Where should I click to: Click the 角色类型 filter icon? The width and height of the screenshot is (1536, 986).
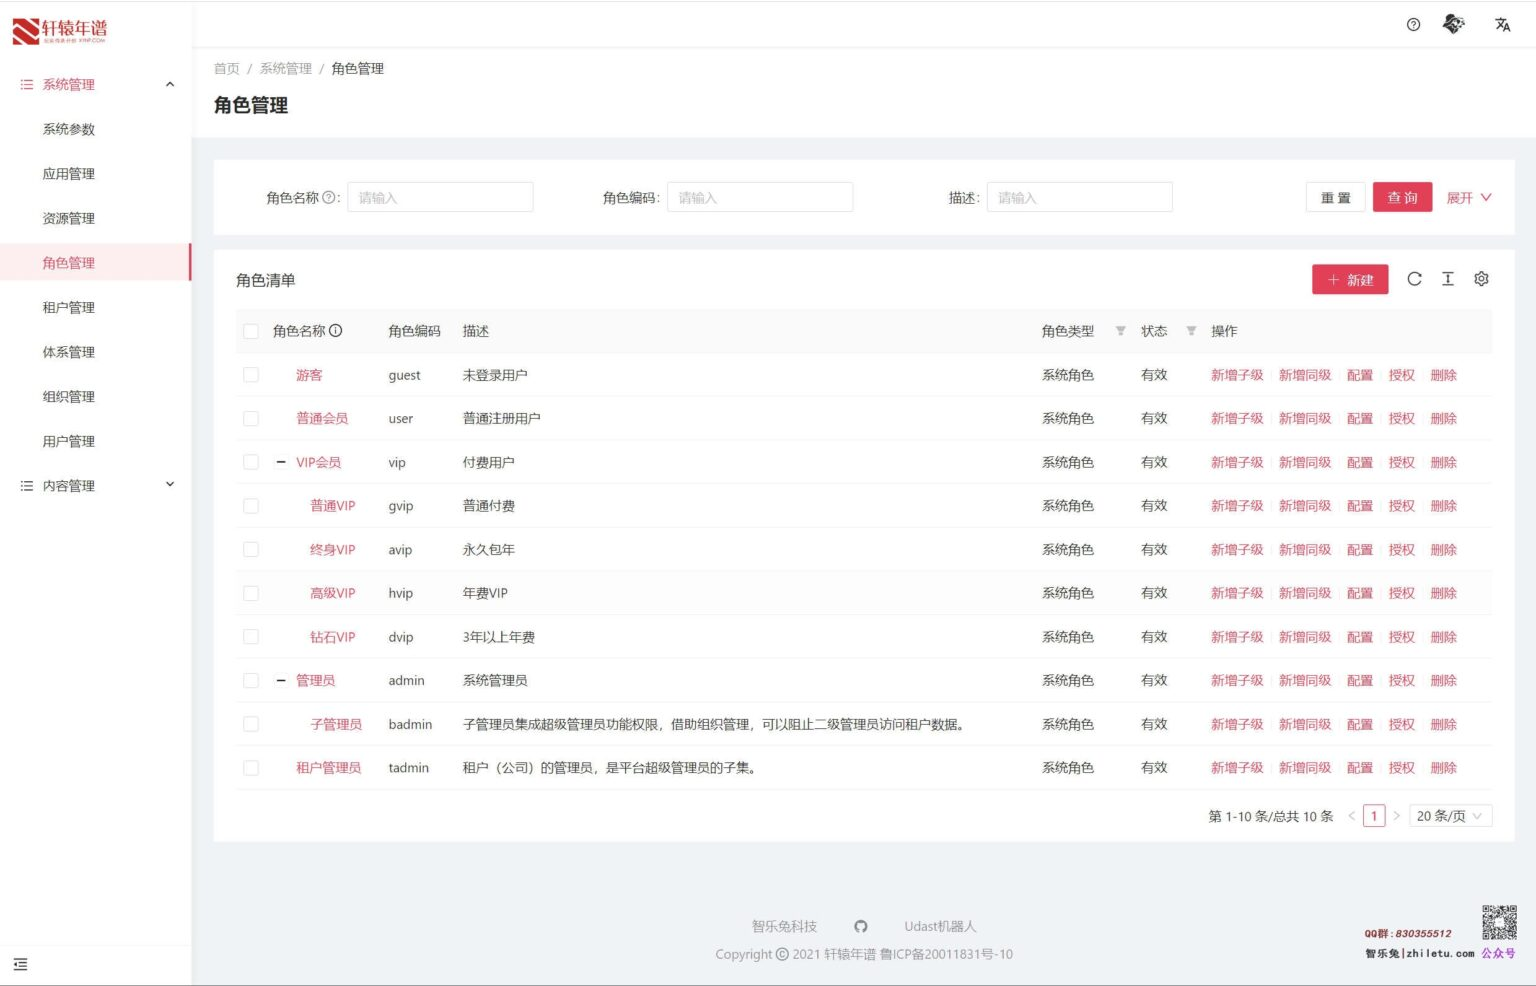coord(1120,331)
